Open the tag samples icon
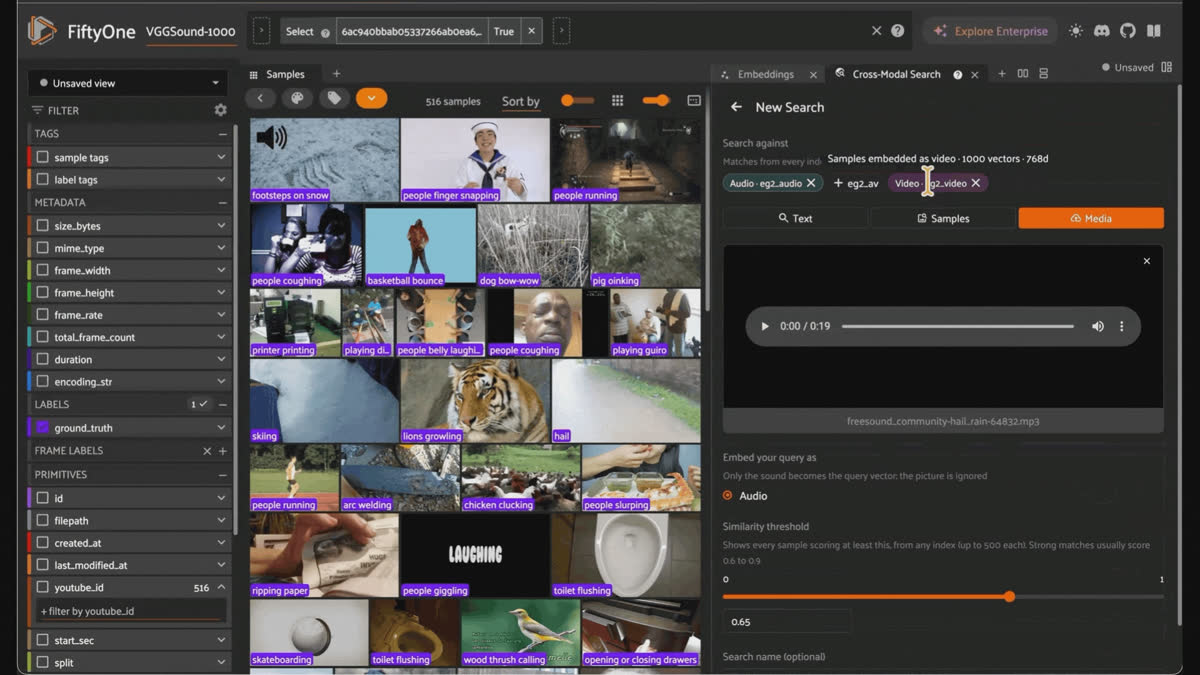This screenshot has width=1200, height=675. coord(334,99)
